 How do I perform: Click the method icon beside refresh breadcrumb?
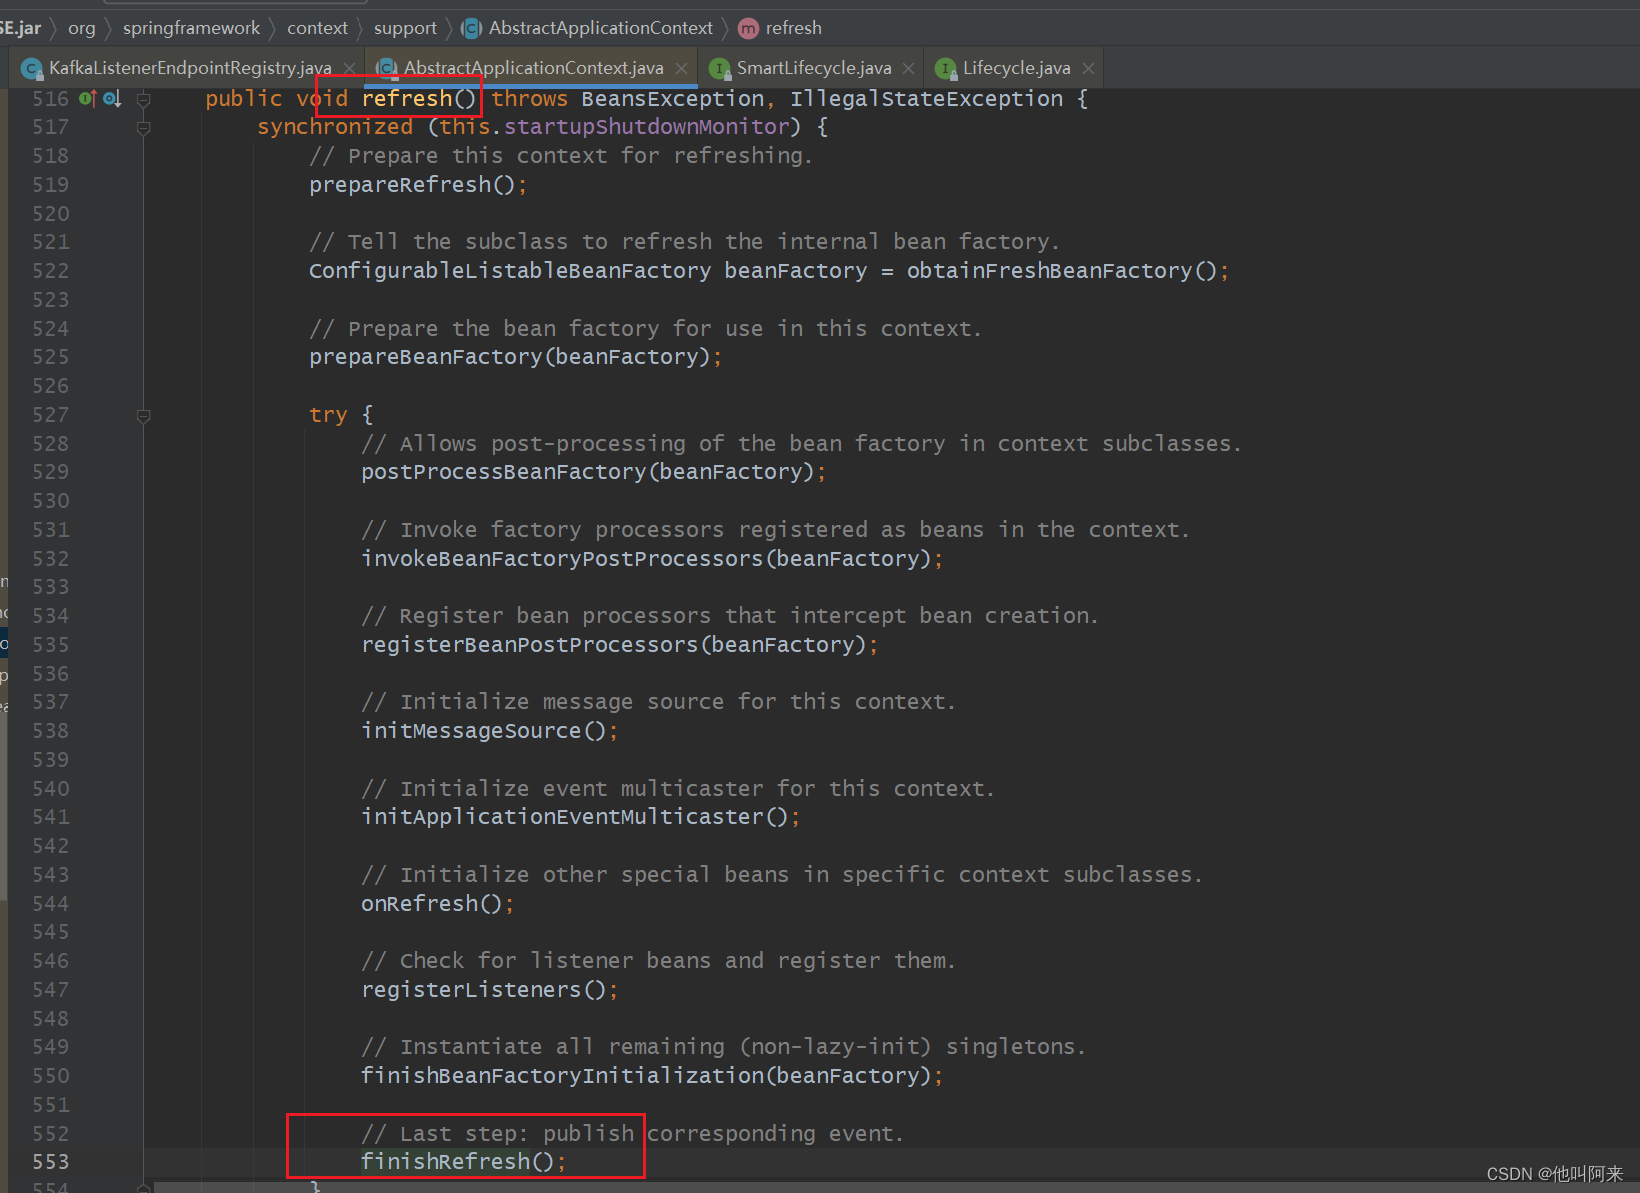(x=748, y=28)
